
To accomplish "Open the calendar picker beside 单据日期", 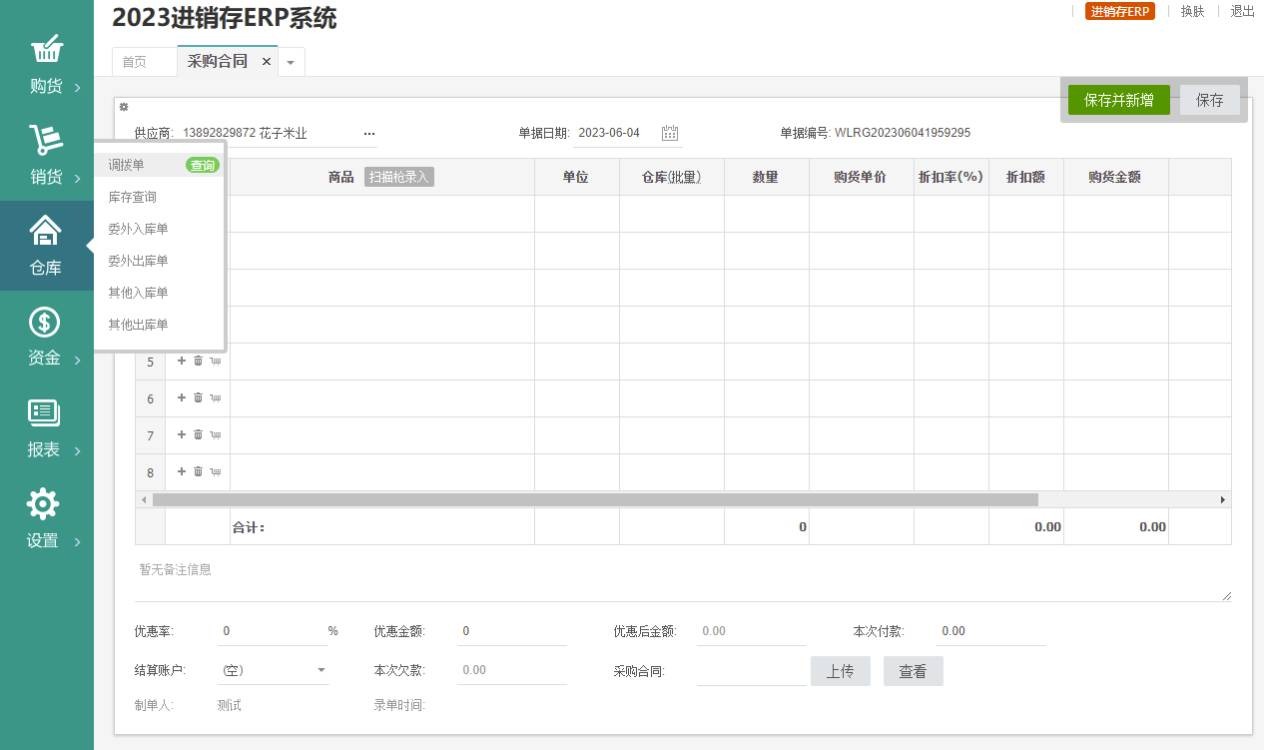I will [670, 133].
